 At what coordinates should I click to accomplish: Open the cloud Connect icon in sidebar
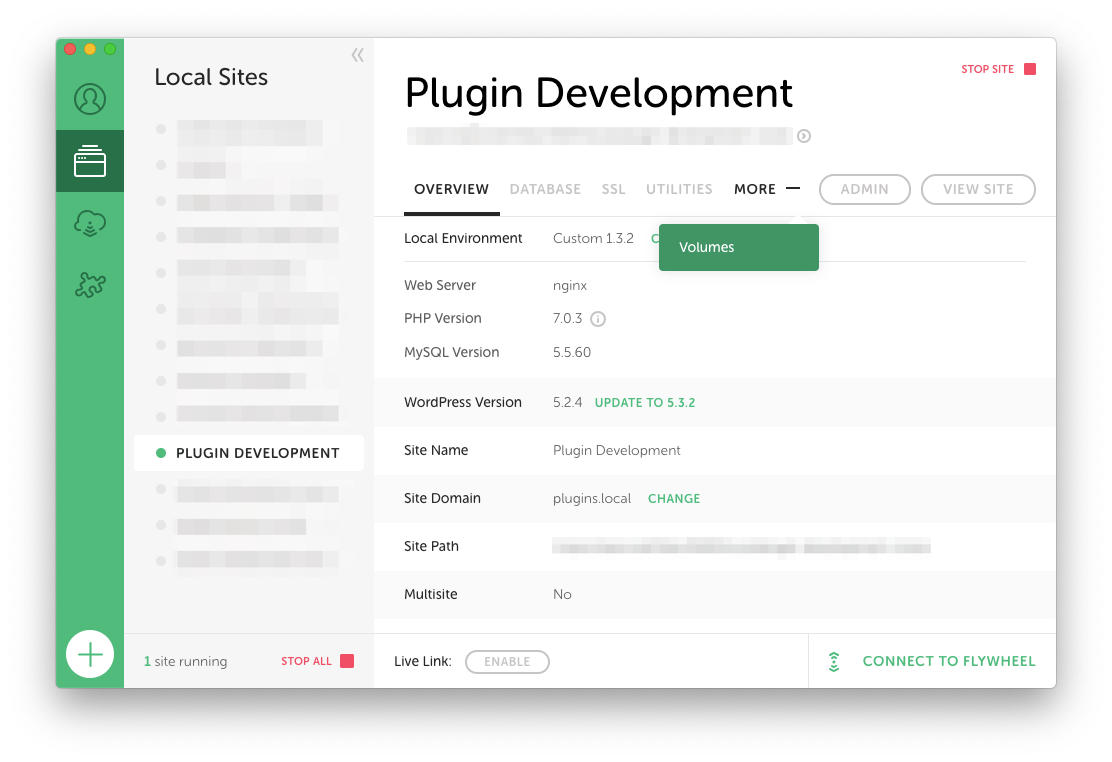click(x=90, y=224)
